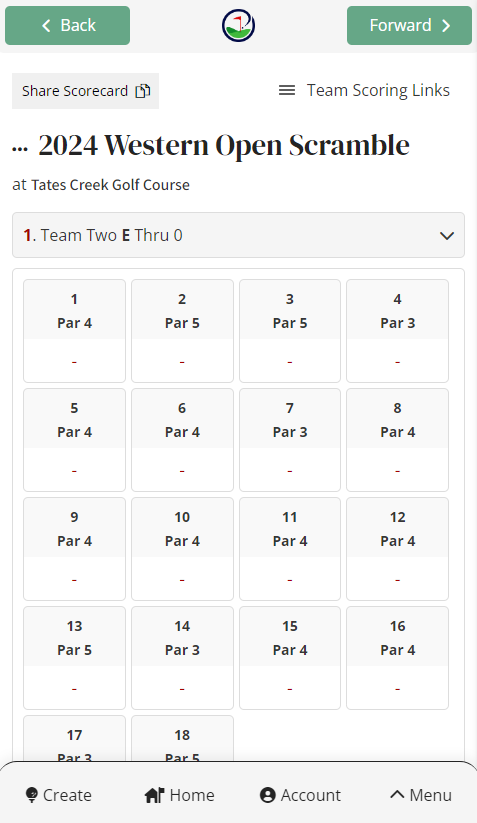Tap the Home house icon

[x=154, y=795]
